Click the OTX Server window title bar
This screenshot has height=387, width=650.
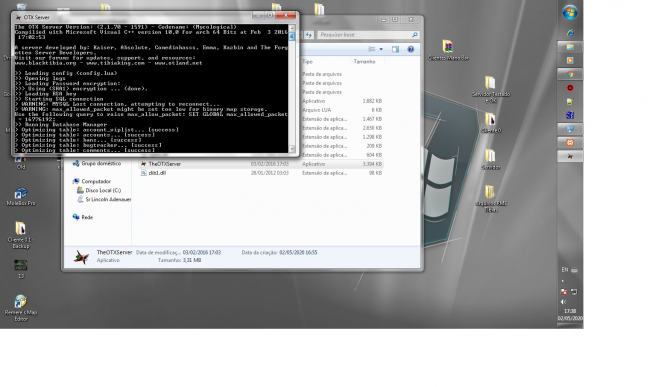(133, 17)
